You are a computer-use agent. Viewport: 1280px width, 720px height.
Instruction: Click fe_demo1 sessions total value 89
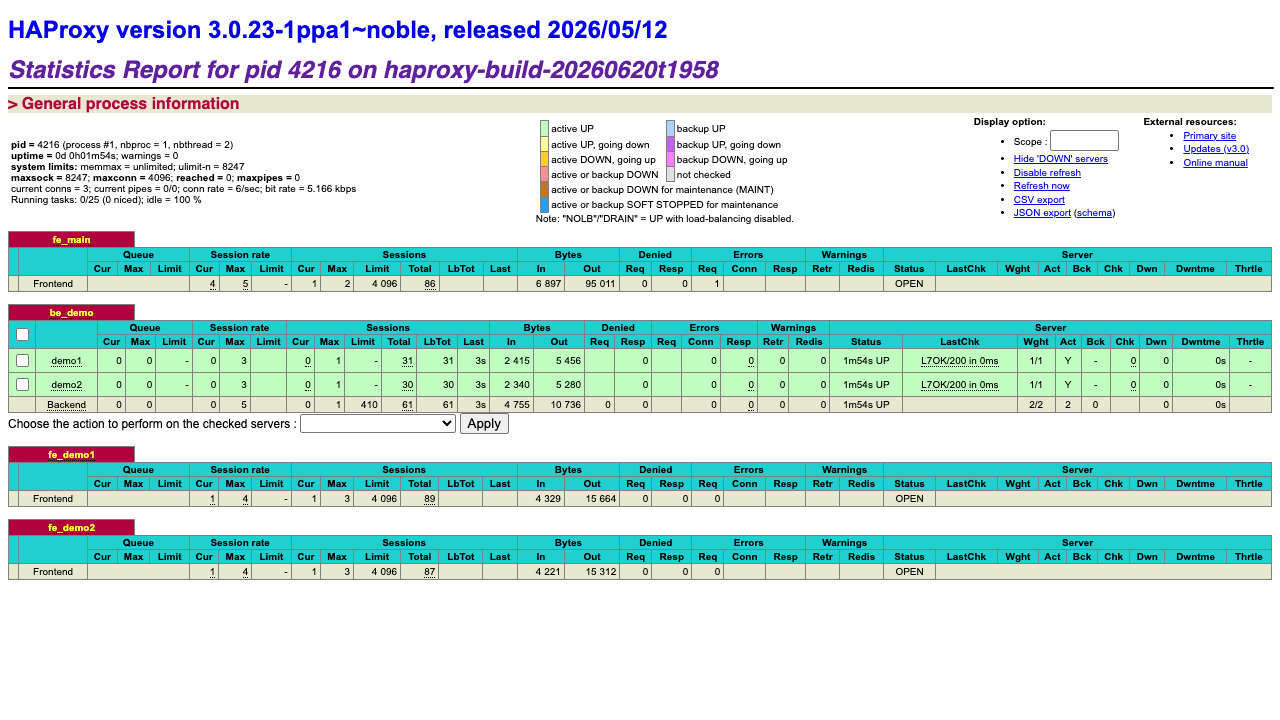click(430, 499)
